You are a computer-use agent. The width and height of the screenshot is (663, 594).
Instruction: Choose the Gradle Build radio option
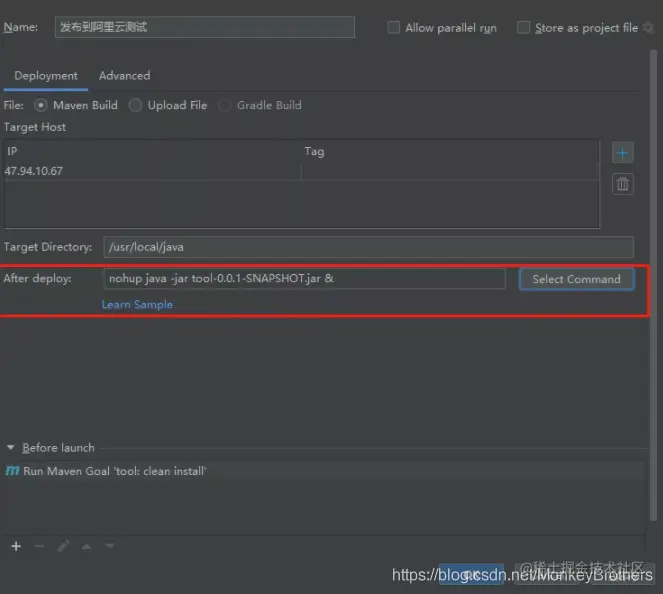225,105
